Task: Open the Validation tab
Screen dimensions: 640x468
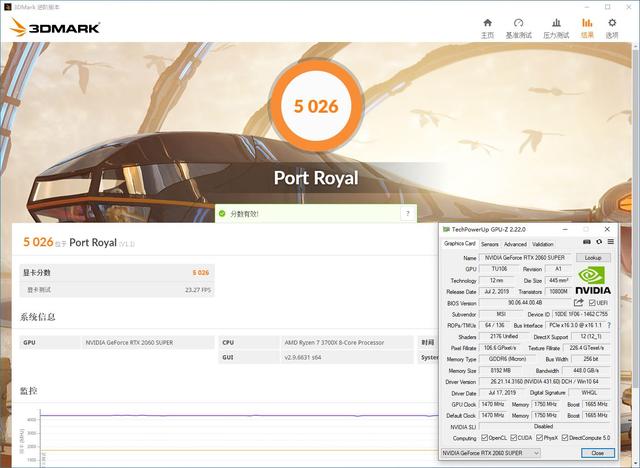Action: [x=543, y=243]
